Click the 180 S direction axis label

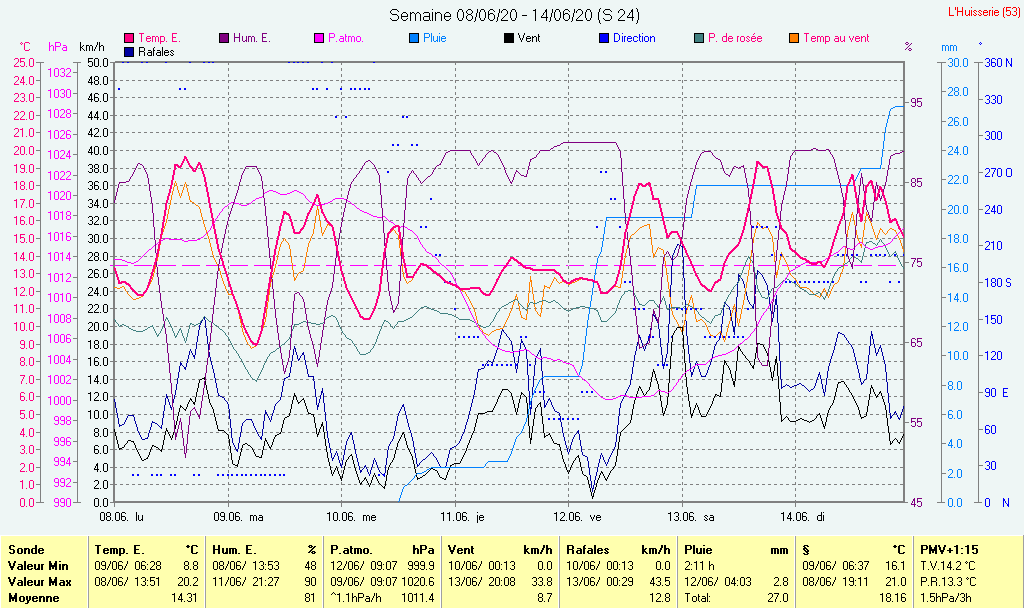[x=998, y=283]
